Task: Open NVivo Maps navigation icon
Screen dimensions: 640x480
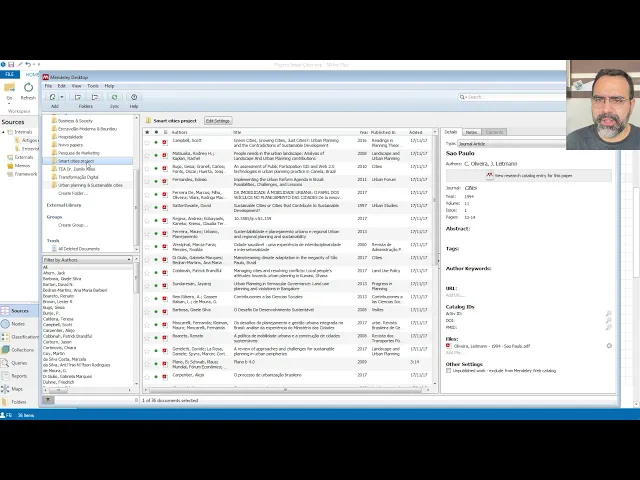Action: pyautogui.click(x=5, y=389)
